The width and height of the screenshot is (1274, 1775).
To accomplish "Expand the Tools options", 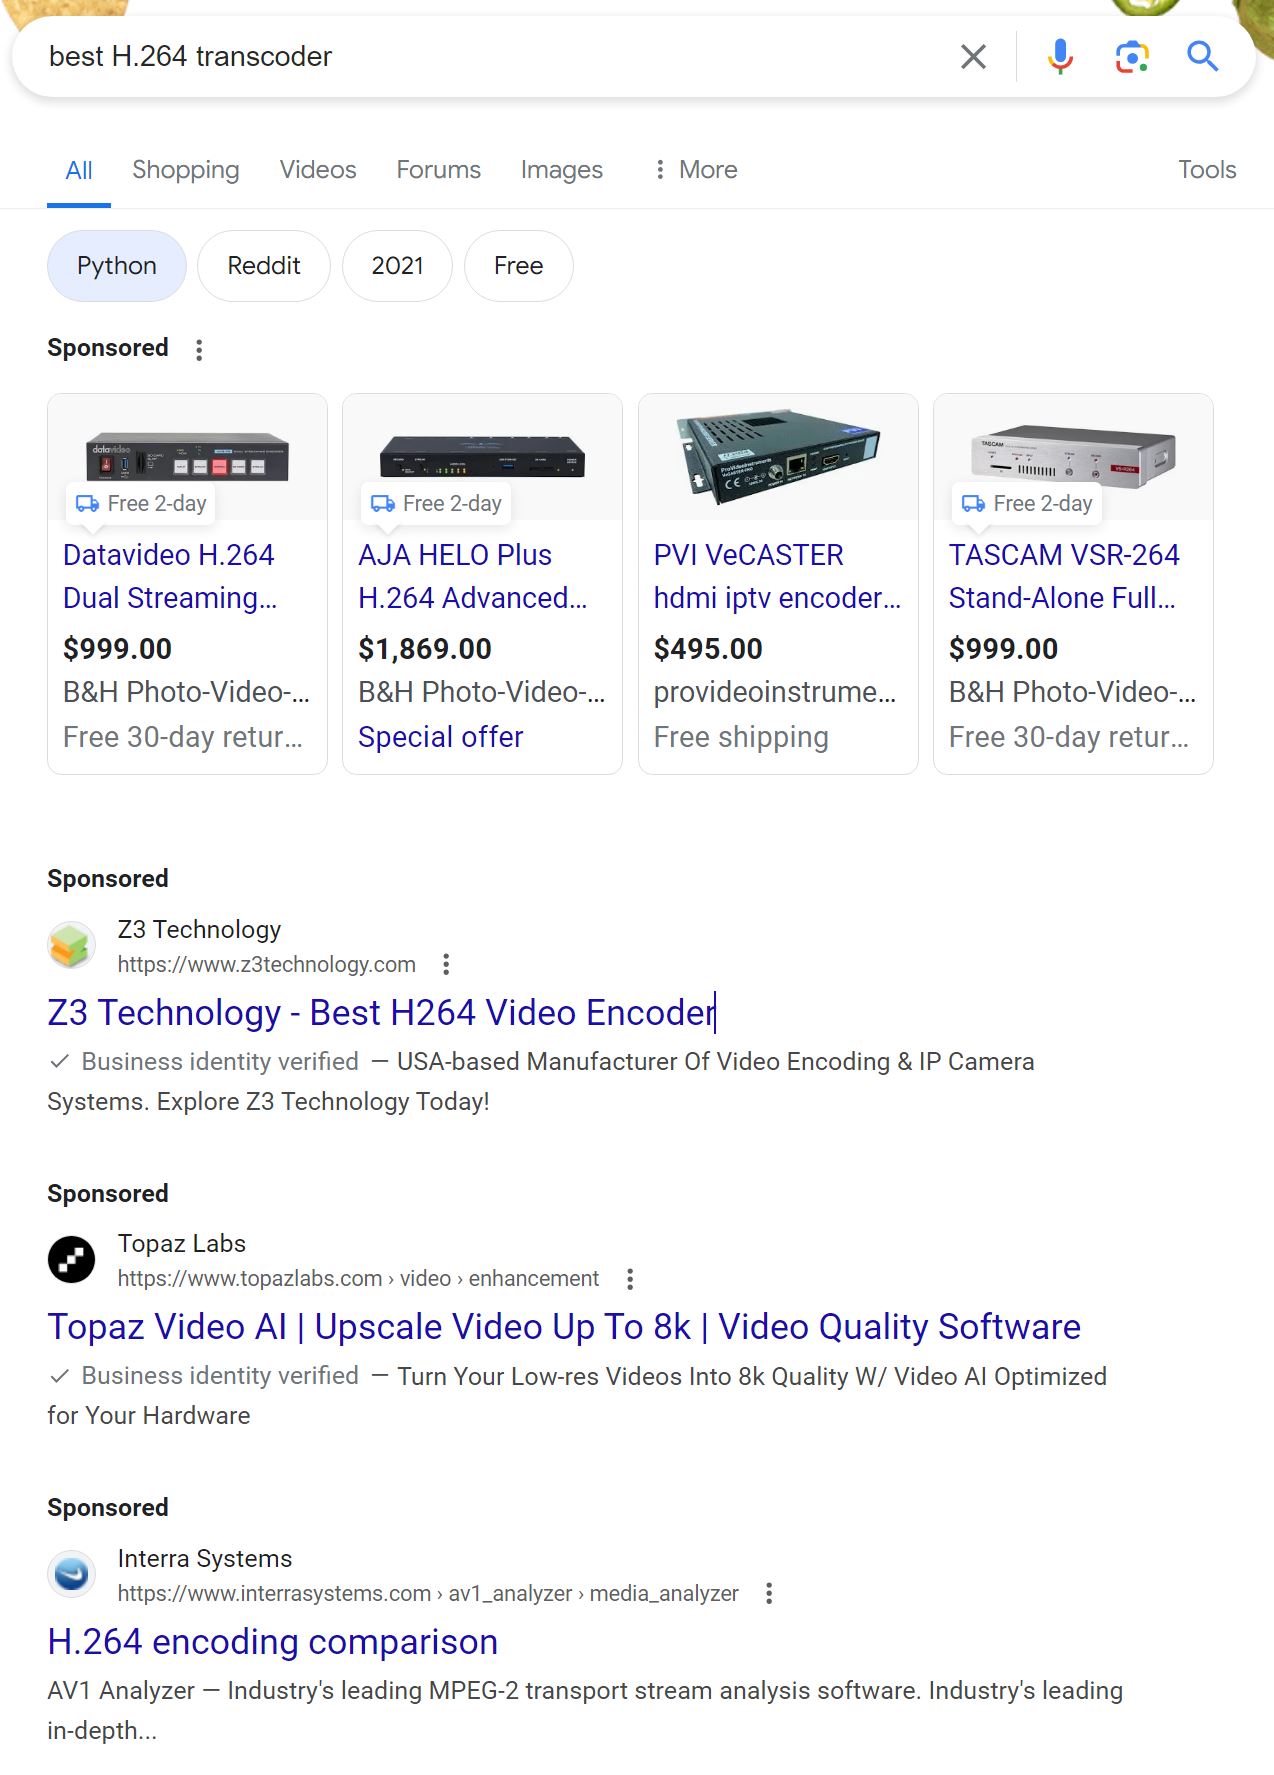I will (1207, 170).
